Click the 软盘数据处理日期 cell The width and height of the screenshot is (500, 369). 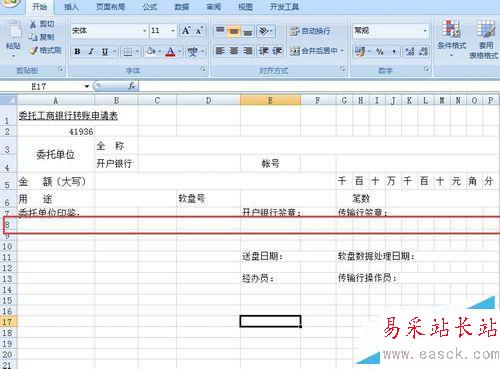click(376, 256)
